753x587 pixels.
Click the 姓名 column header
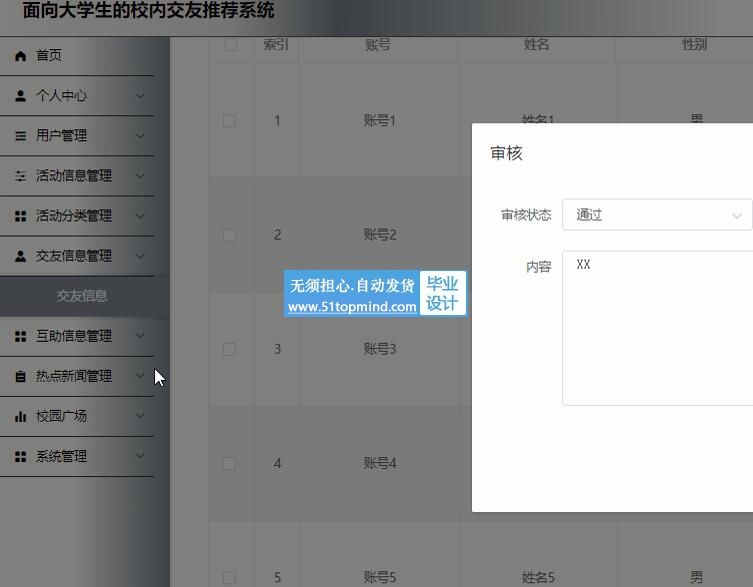536,45
